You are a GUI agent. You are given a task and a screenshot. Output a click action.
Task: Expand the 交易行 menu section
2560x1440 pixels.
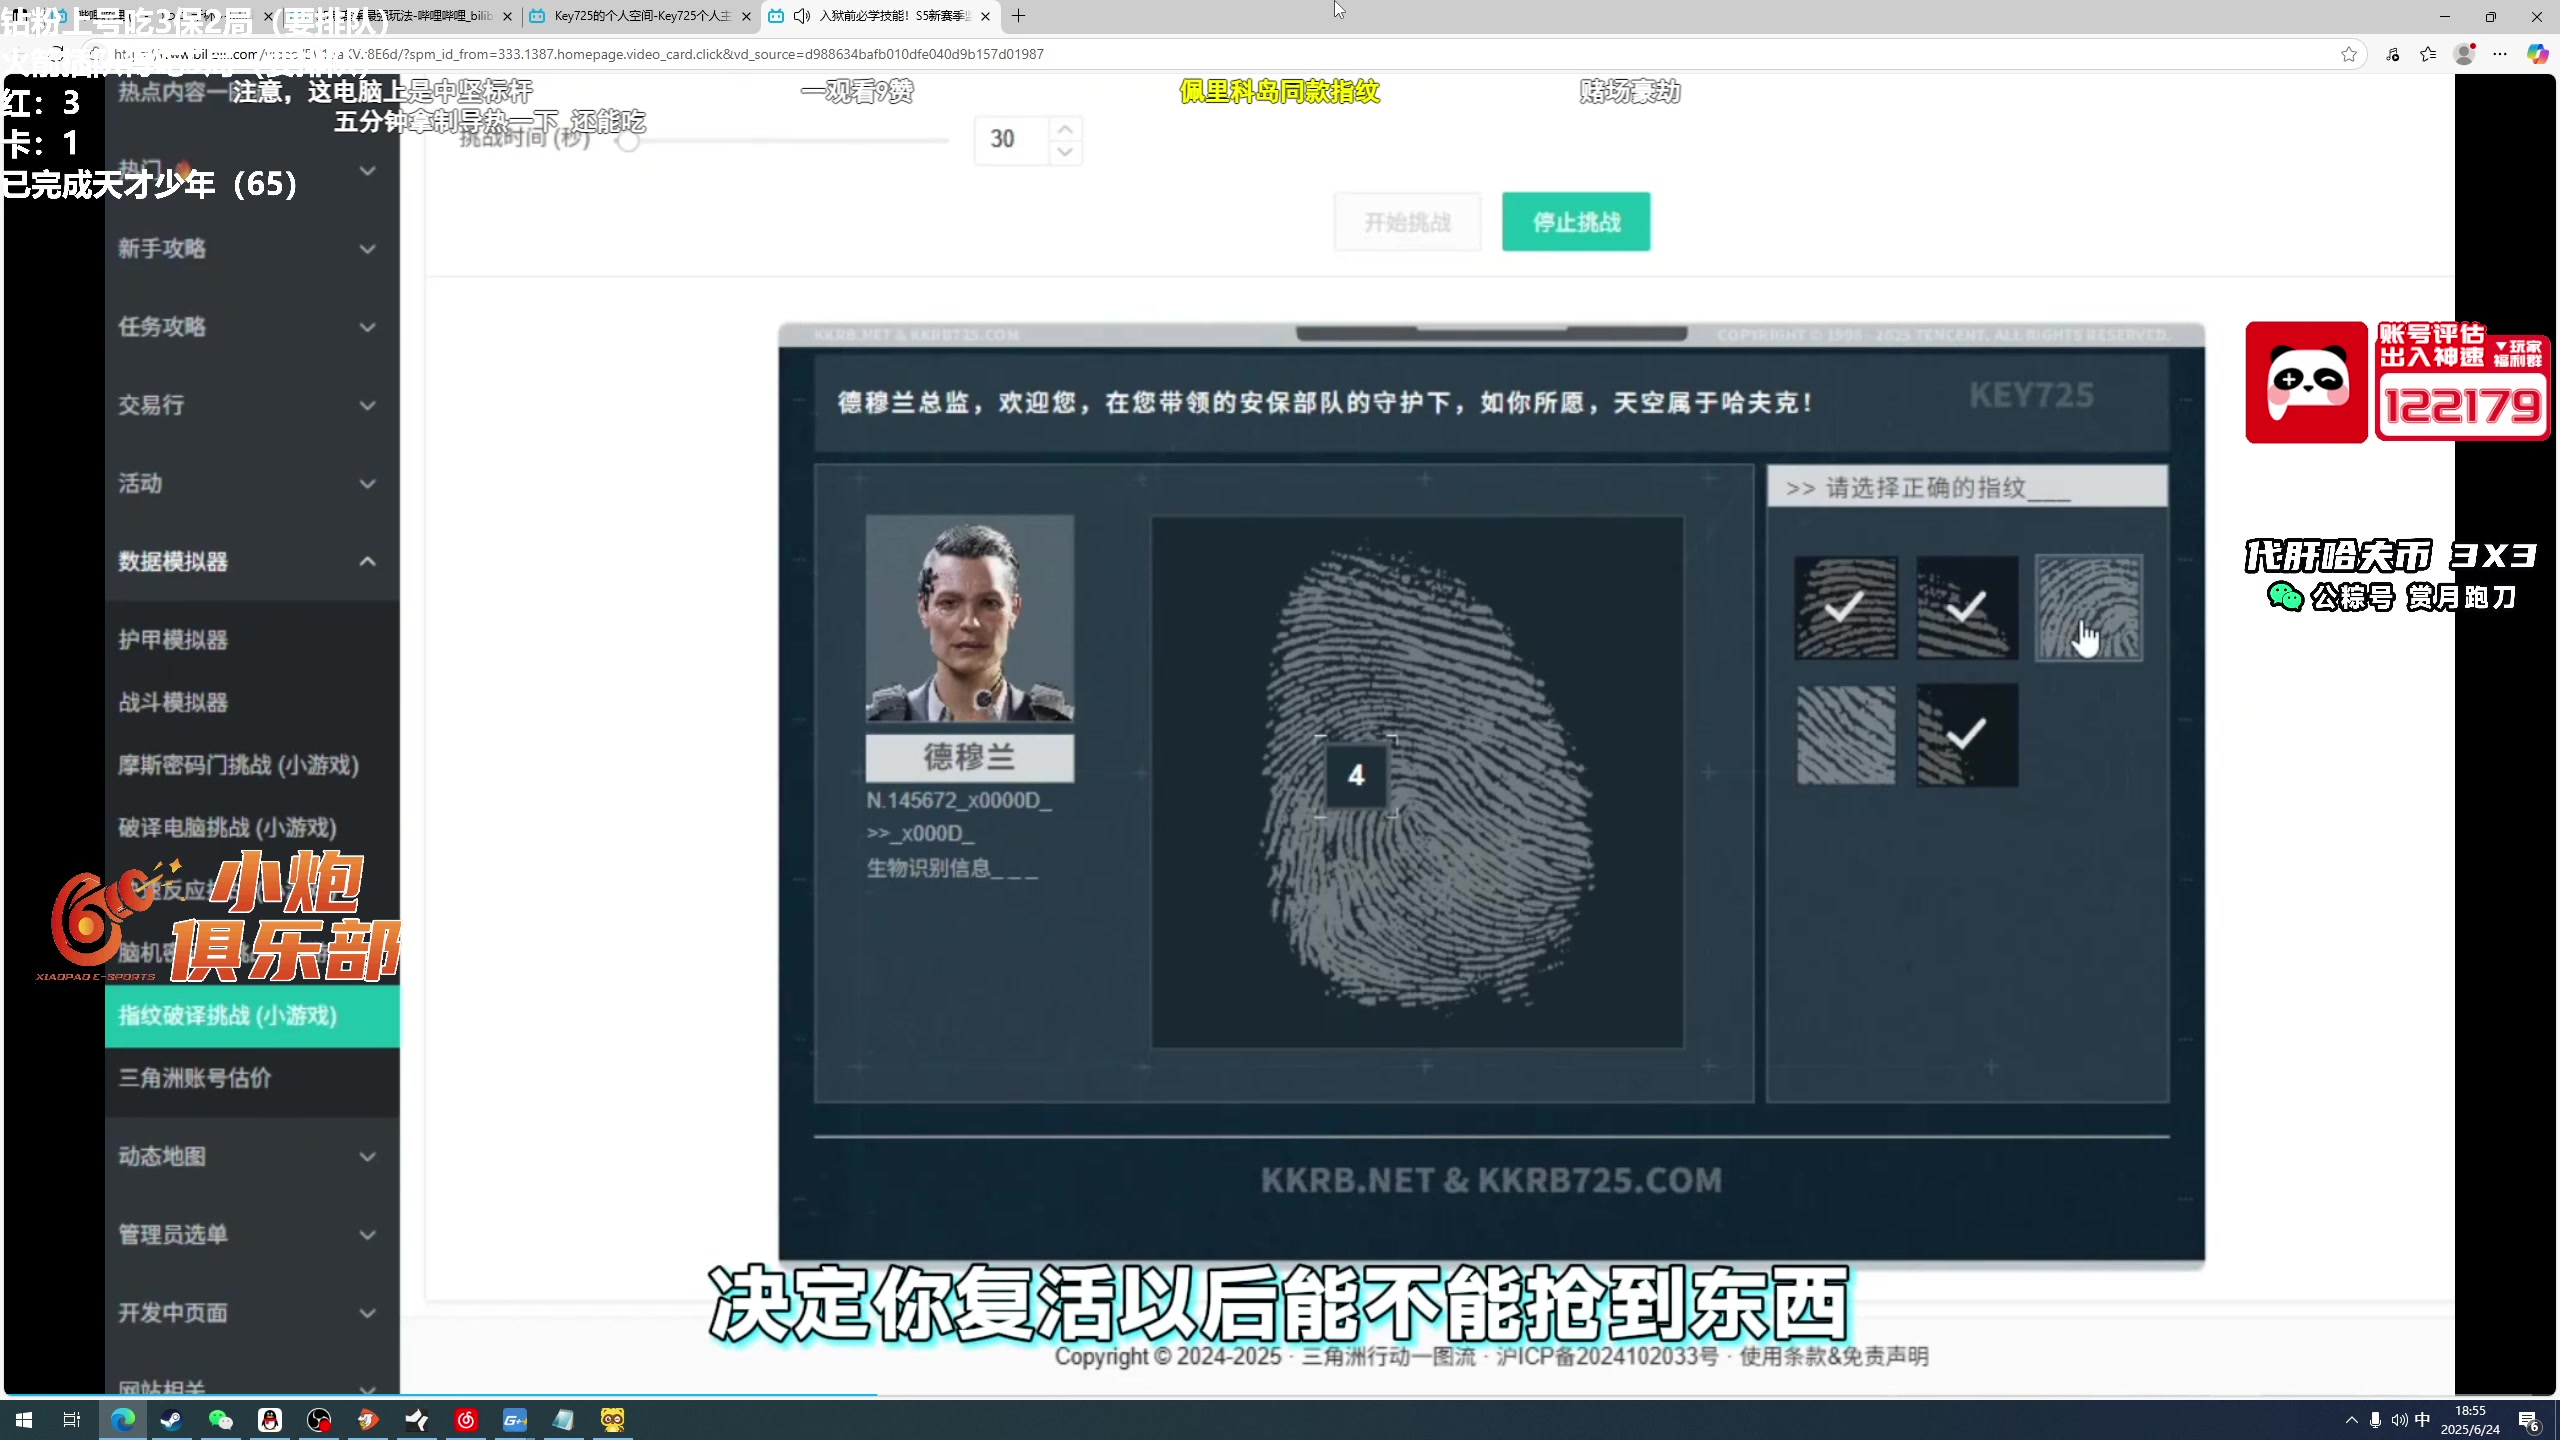coord(247,405)
